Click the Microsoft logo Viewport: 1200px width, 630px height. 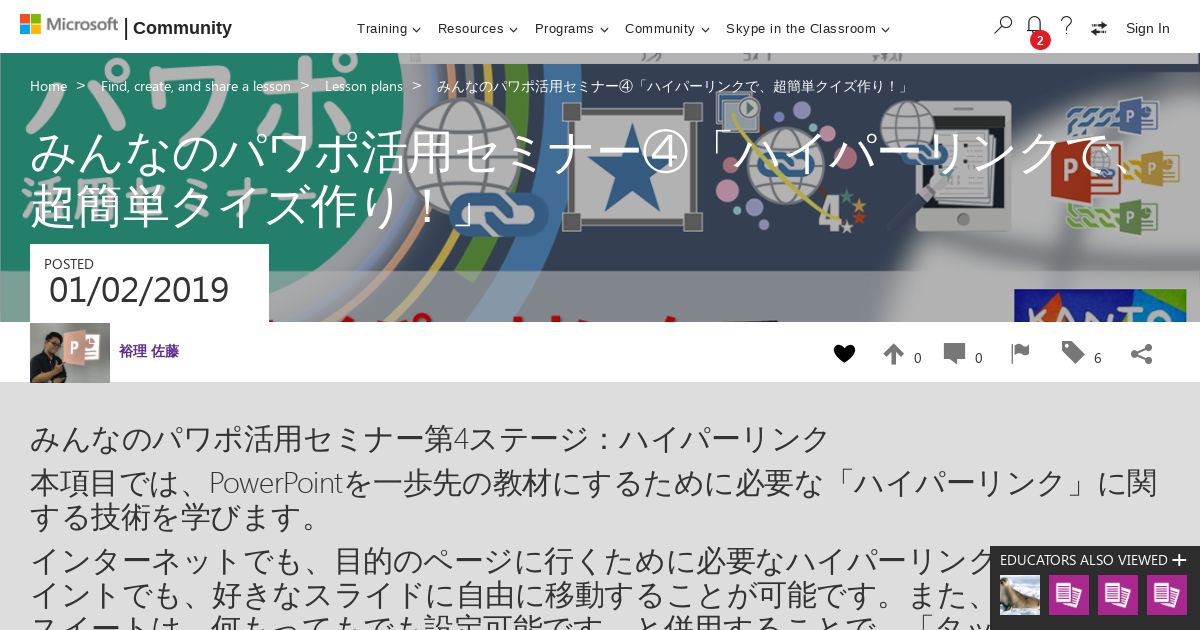pyautogui.click(x=69, y=25)
